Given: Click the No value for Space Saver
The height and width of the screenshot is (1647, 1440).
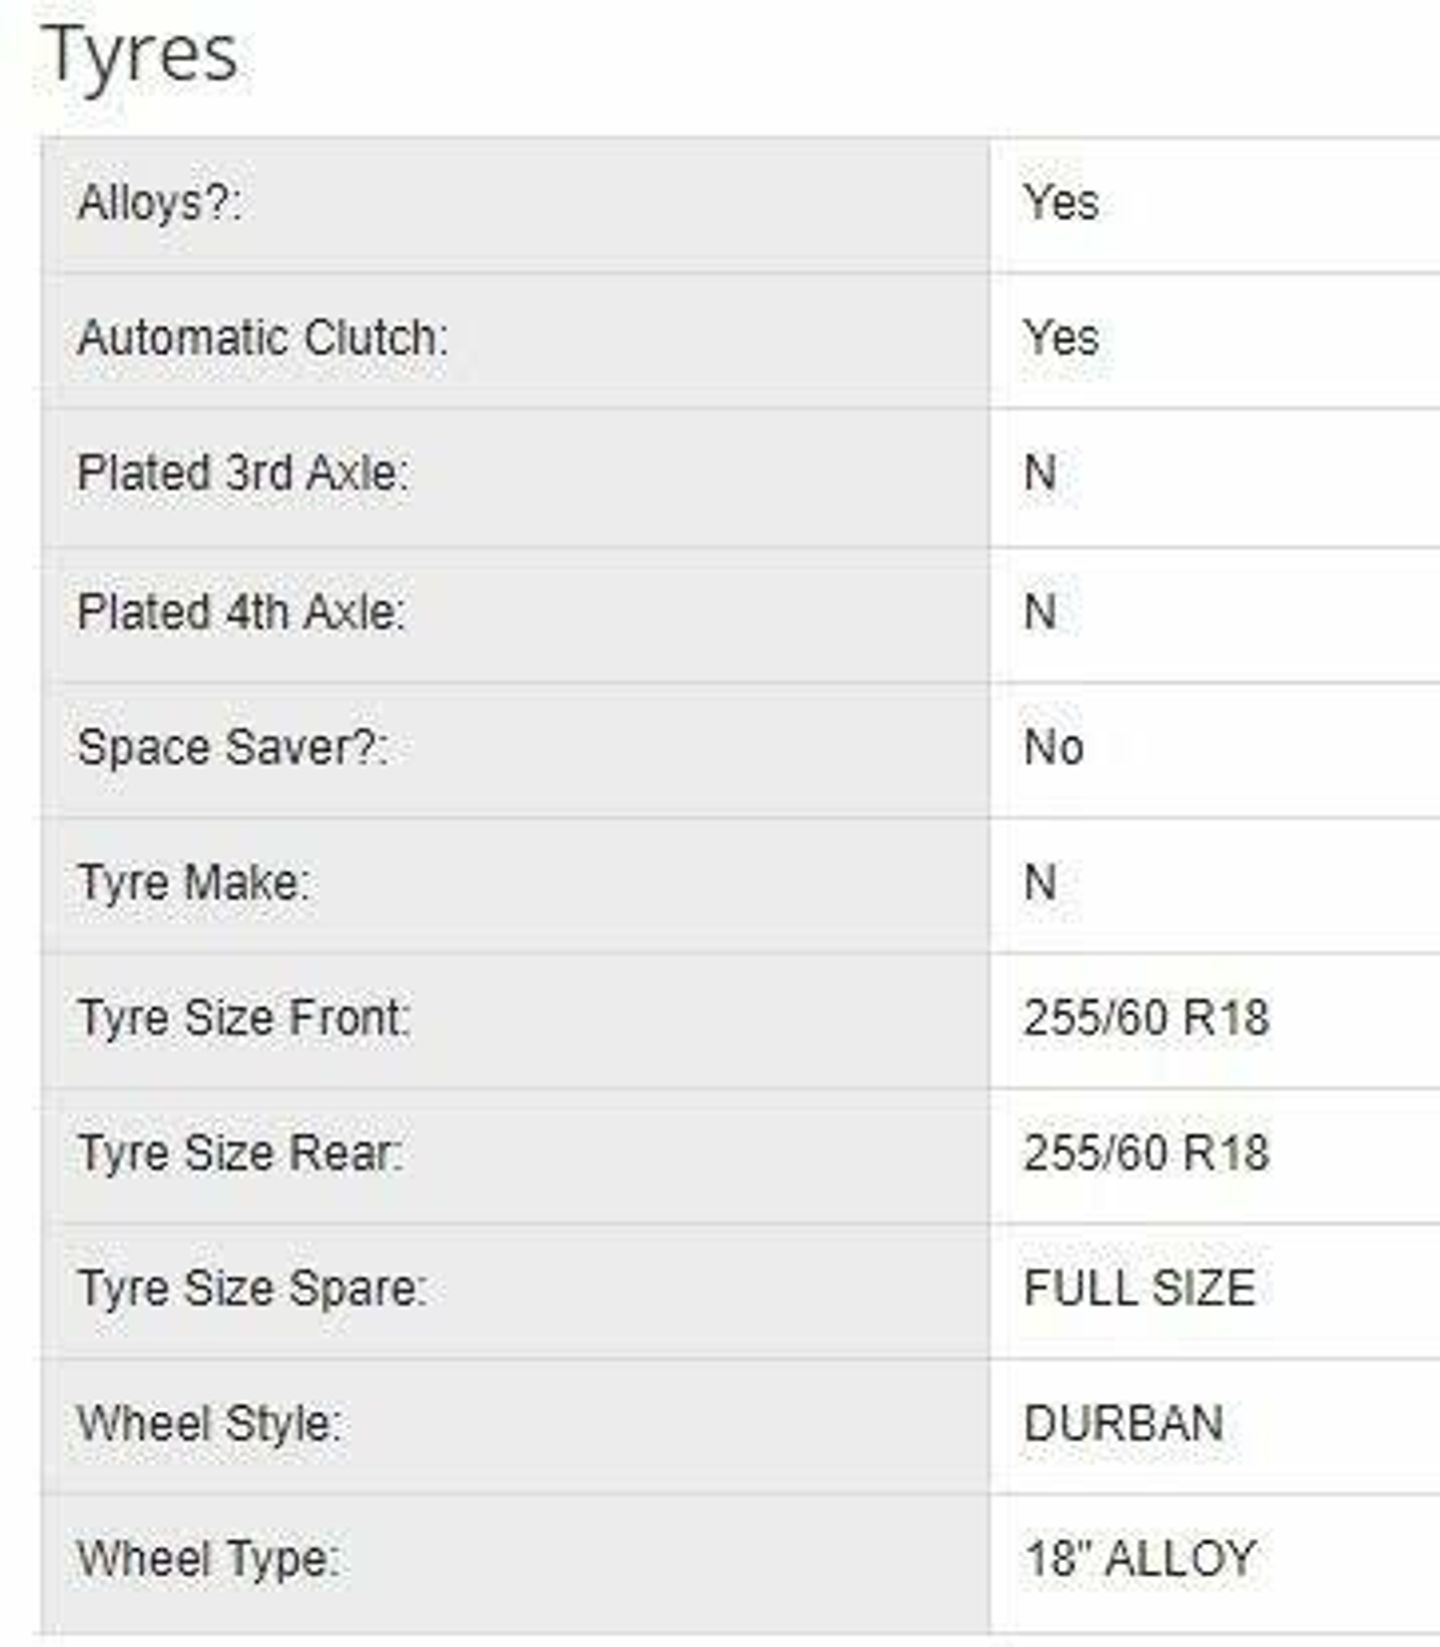Looking at the screenshot, I should pos(1054,747).
